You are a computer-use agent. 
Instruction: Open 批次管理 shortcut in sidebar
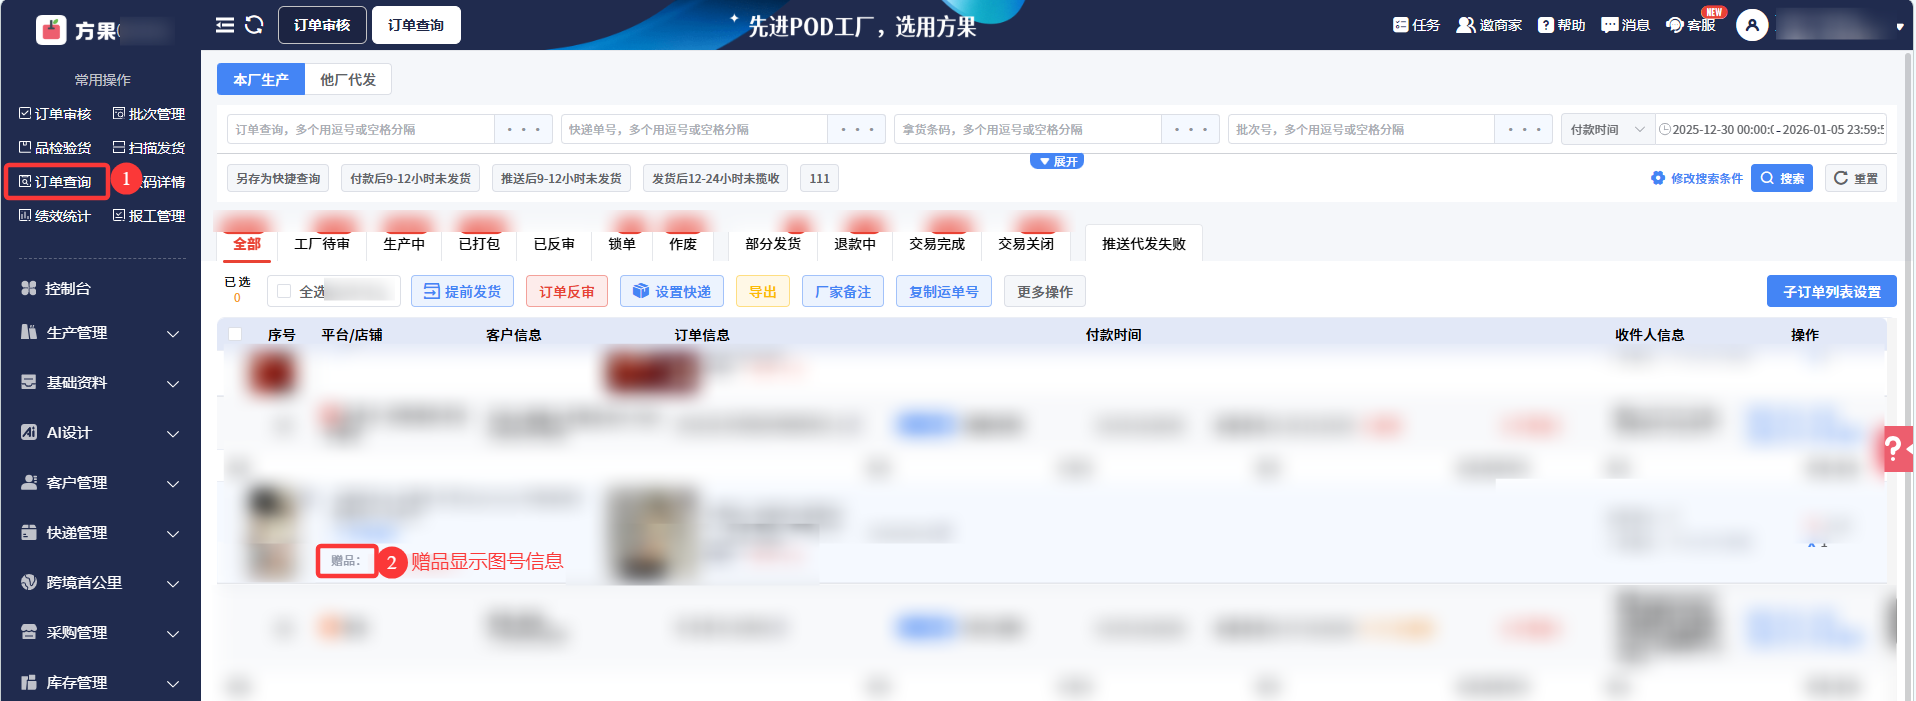149,114
